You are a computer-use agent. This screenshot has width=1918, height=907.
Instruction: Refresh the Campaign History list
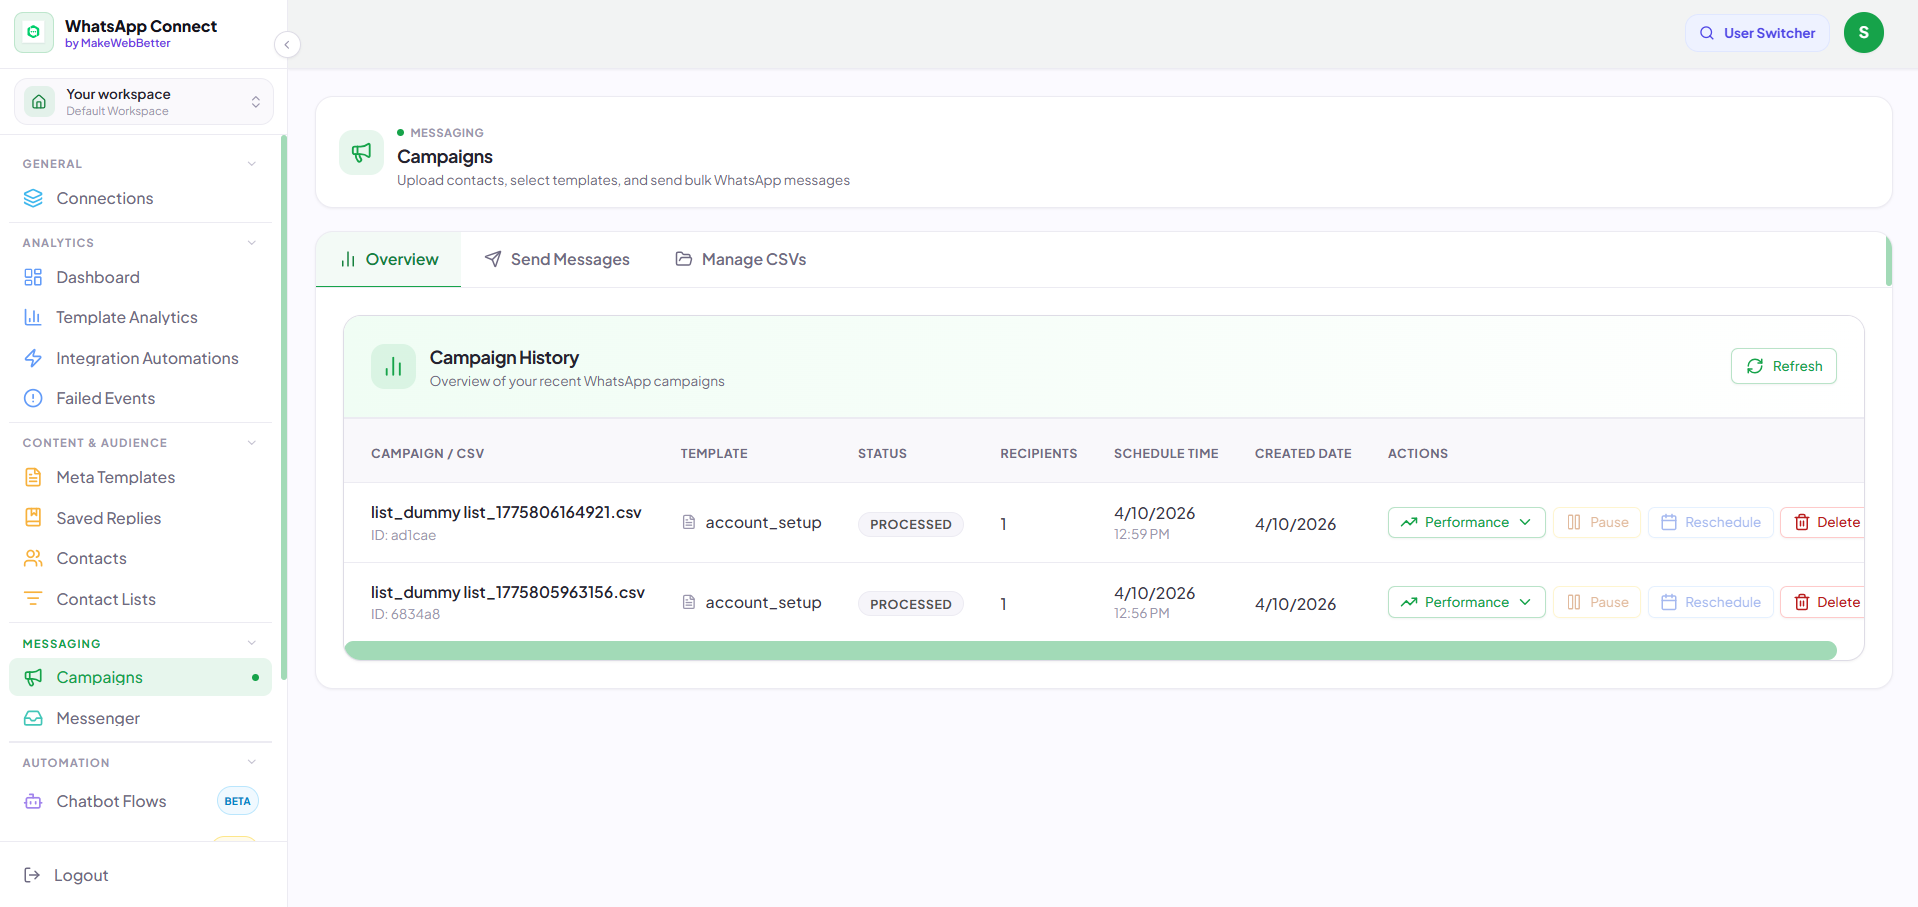point(1783,366)
